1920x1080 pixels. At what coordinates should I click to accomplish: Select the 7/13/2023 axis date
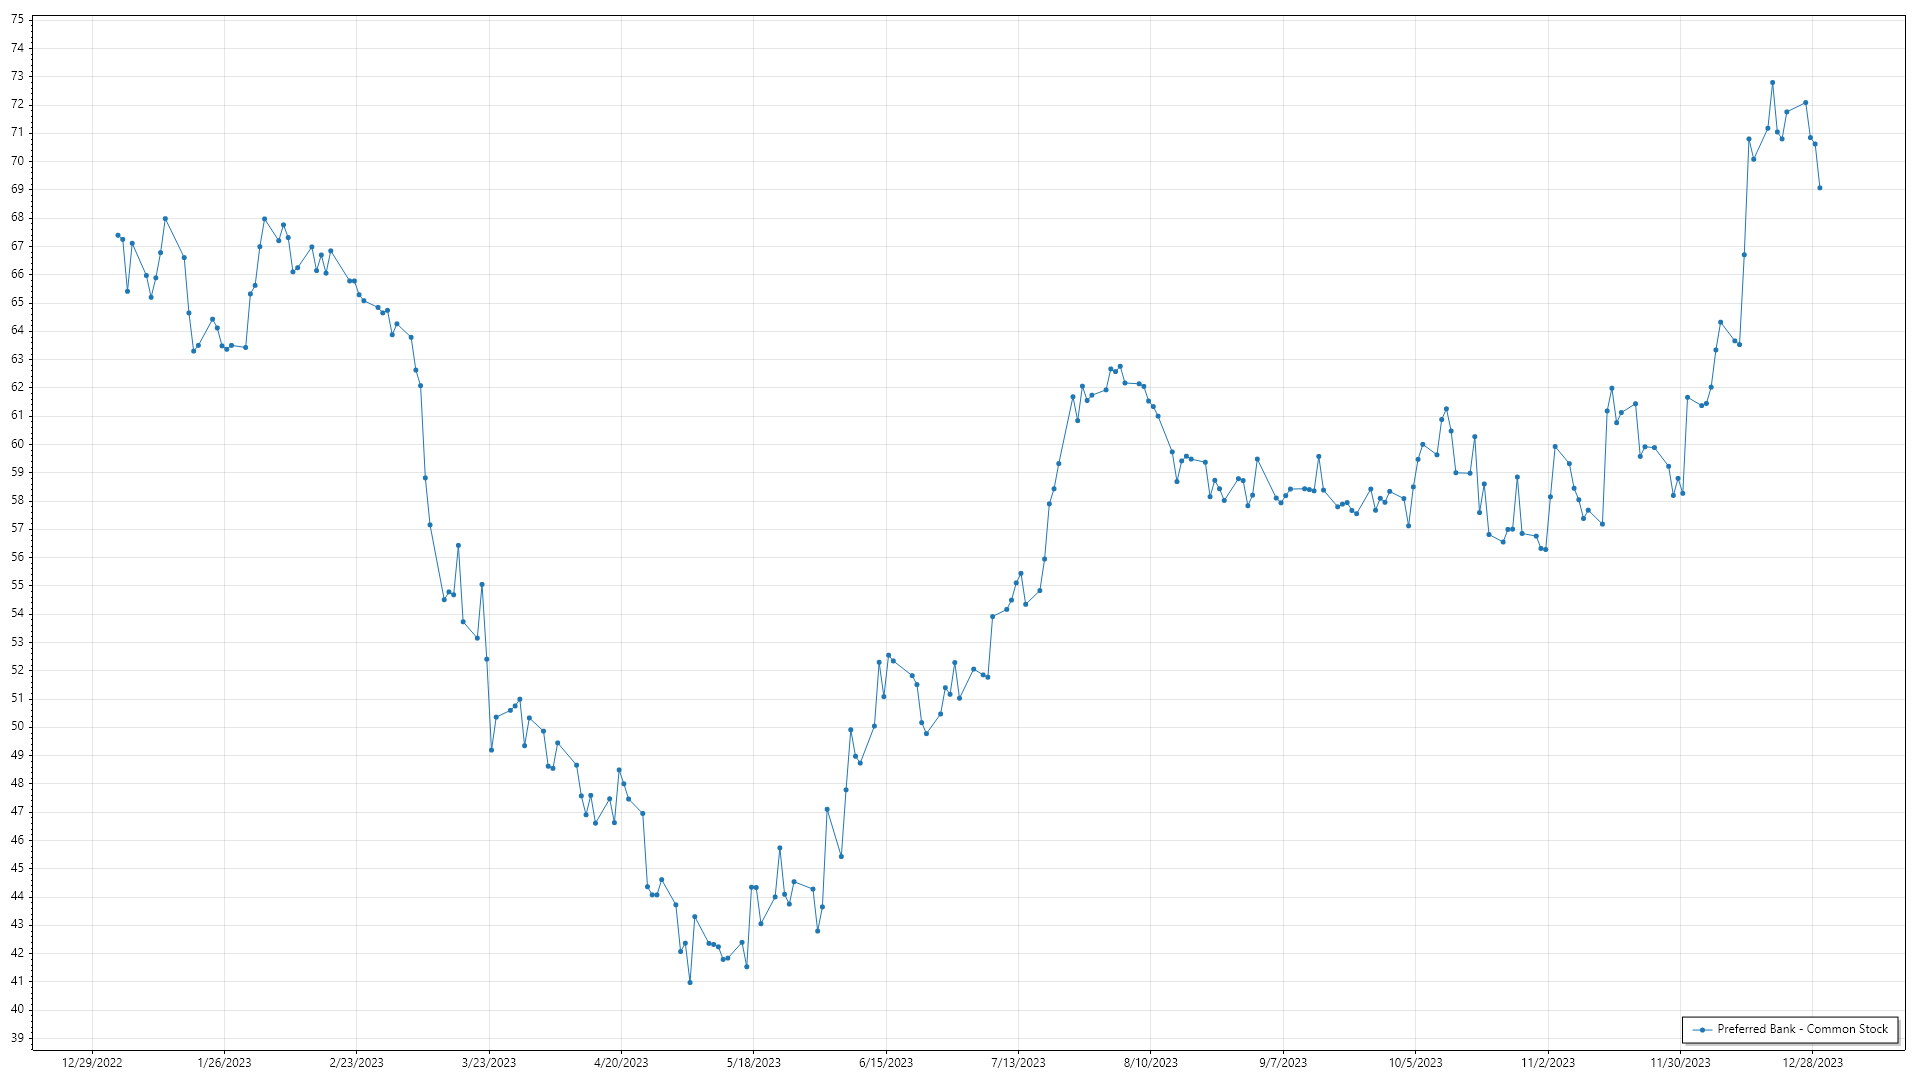click(x=1018, y=1063)
